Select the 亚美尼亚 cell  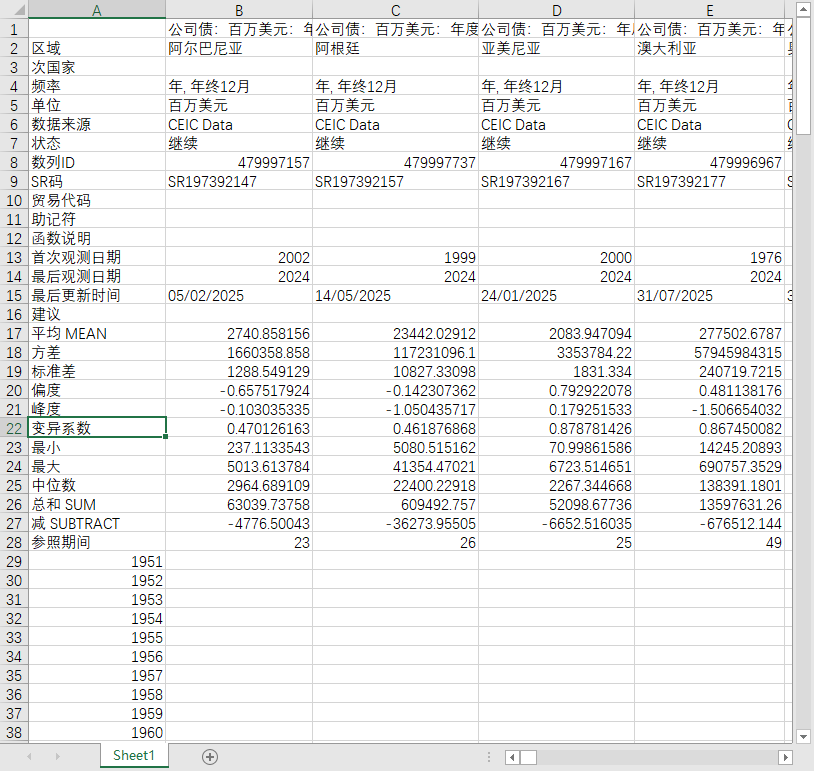(557, 48)
